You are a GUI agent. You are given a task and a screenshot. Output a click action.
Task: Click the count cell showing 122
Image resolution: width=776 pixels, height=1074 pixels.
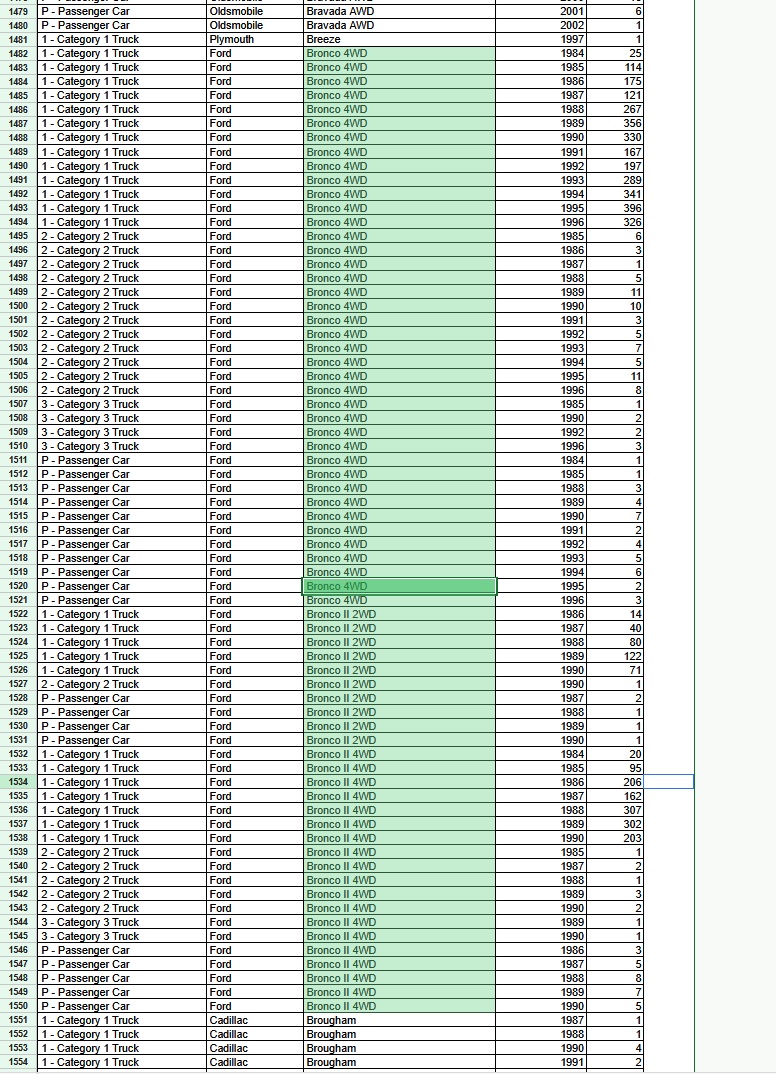pos(615,656)
